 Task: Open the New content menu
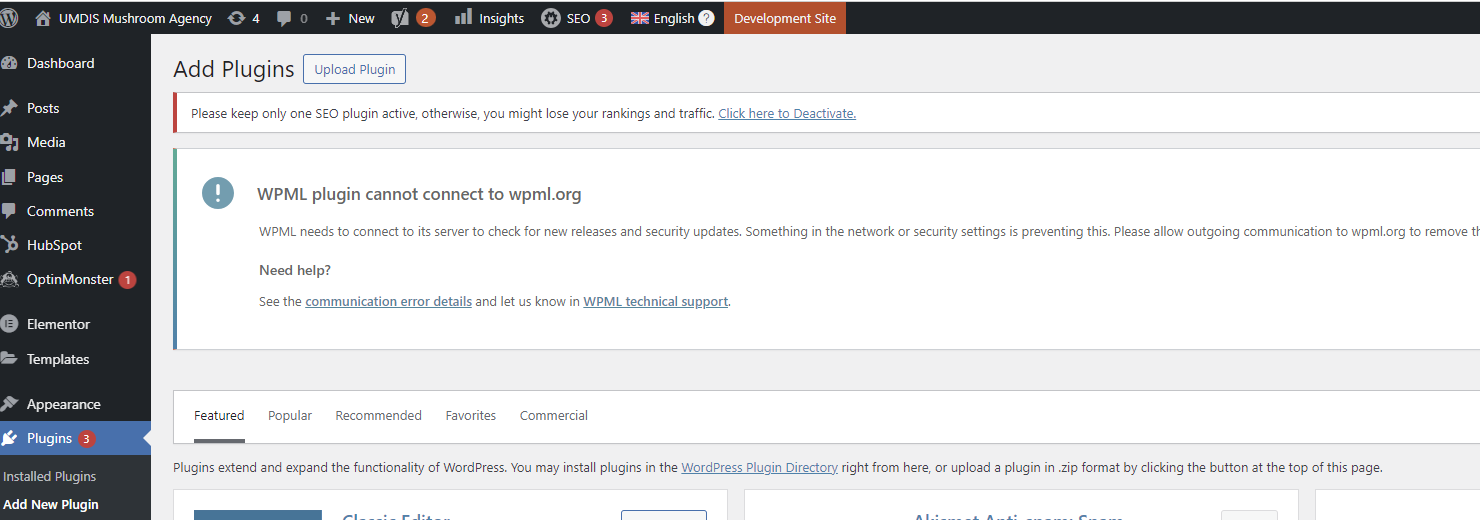pos(350,18)
